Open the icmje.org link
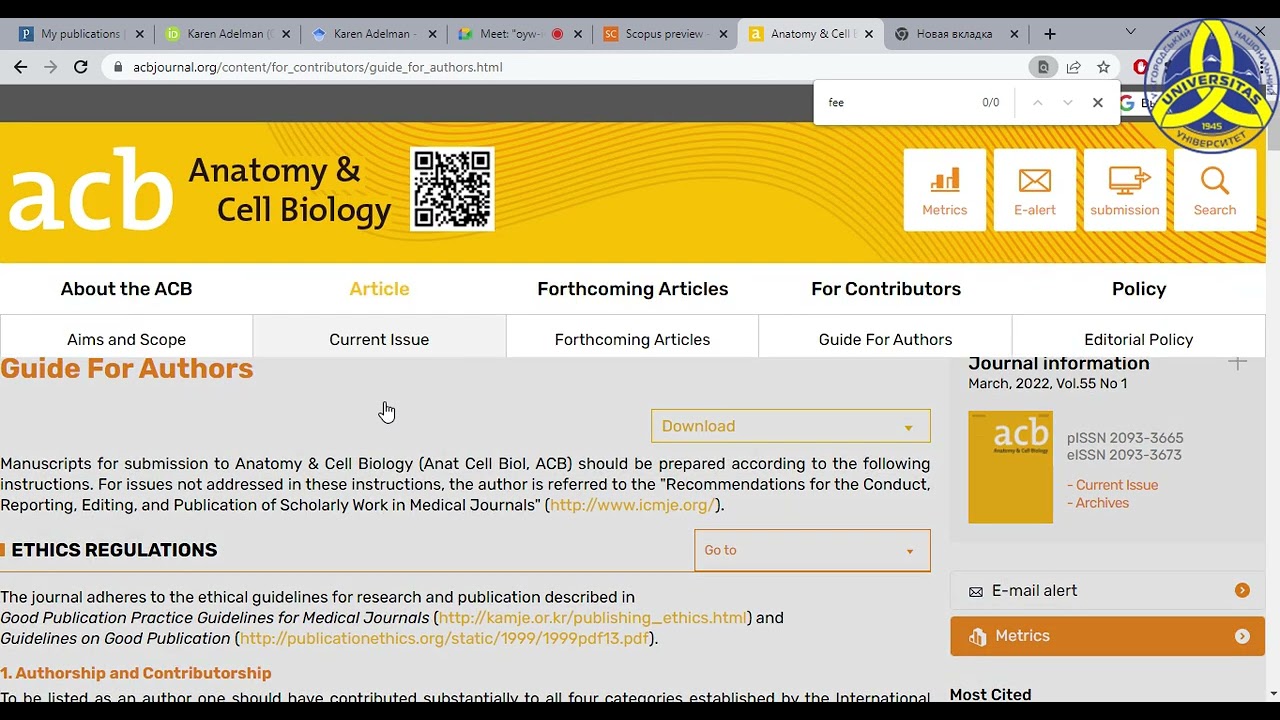The image size is (1280, 720). click(x=632, y=505)
